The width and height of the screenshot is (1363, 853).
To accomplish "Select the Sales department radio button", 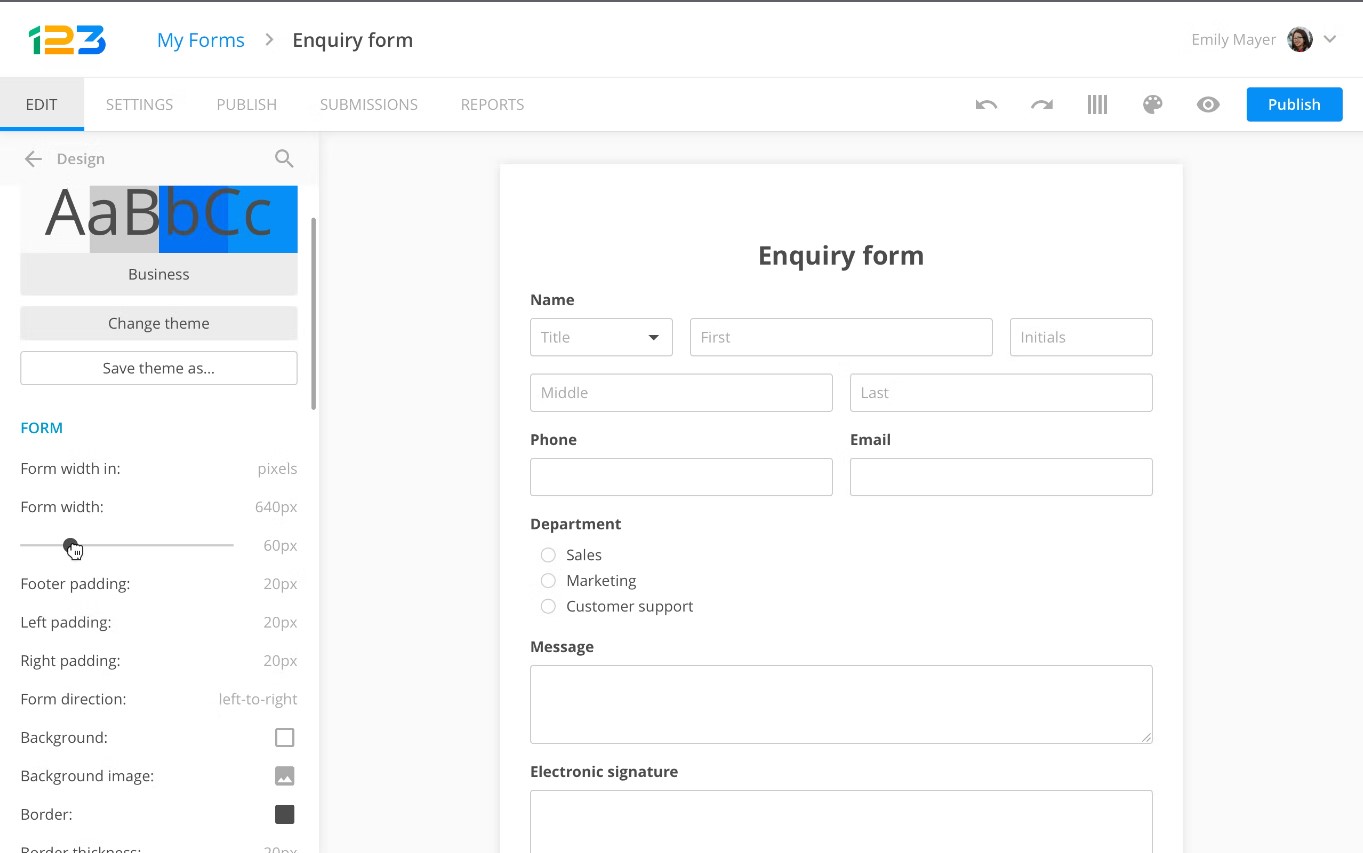I will coord(548,554).
